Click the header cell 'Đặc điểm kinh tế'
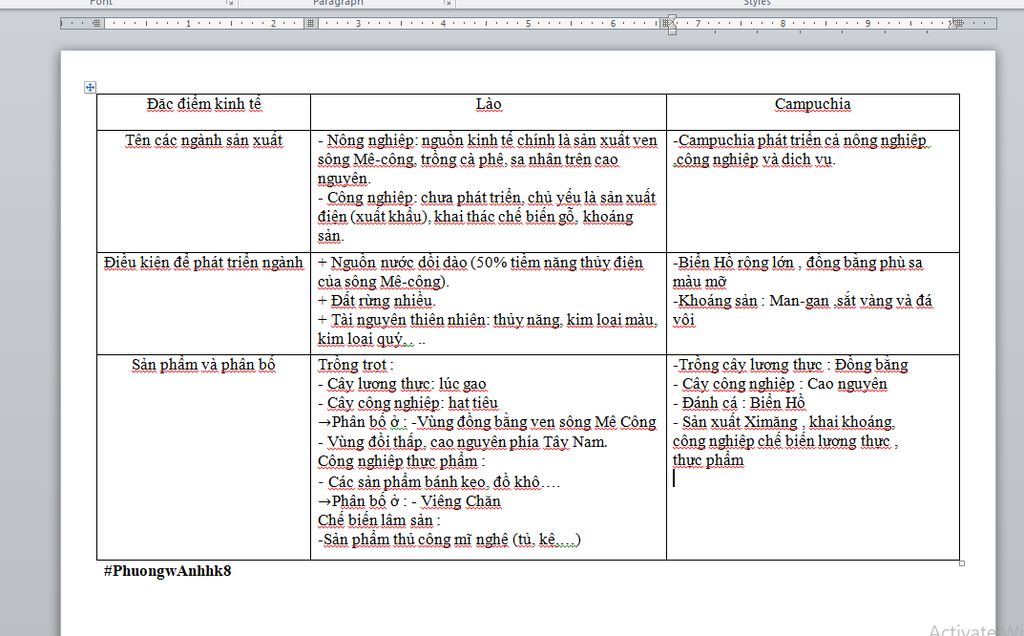The height and width of the screenshot is (636, 1024). (x=203, y=104)
